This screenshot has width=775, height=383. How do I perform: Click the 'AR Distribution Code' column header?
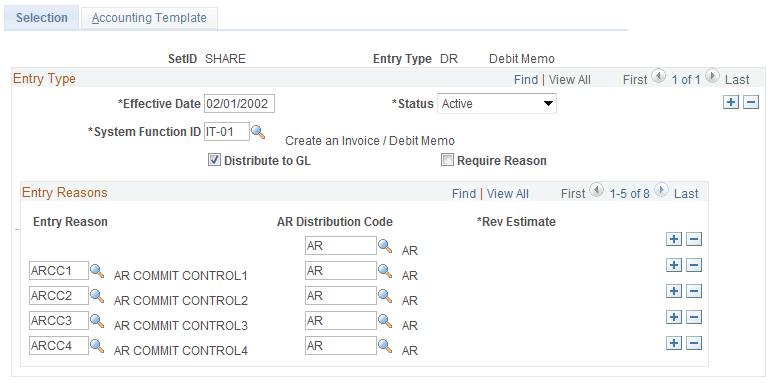[x=335, y=222]
